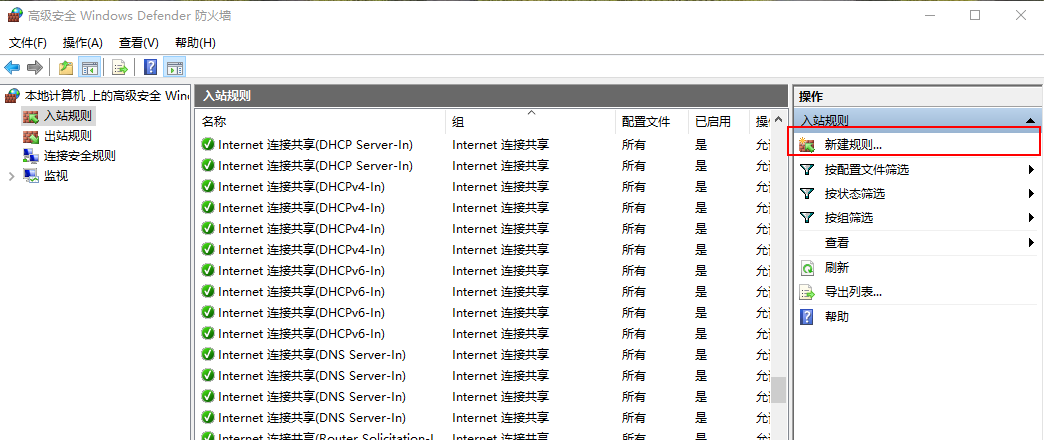Image resolution: width=1044 pixels, height=440 pixels.
Task: Expand the 监视 tree node arrow
Action: coord(12,176)
